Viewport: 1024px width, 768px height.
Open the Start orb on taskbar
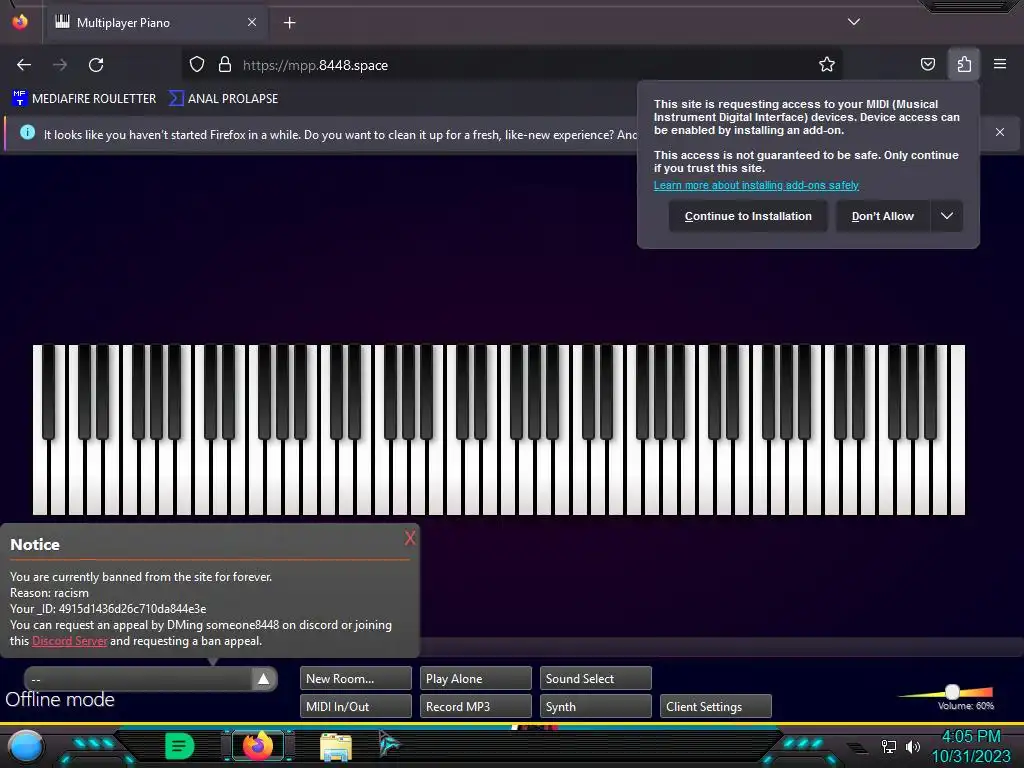pyautogui.click(x=25, y=746)
